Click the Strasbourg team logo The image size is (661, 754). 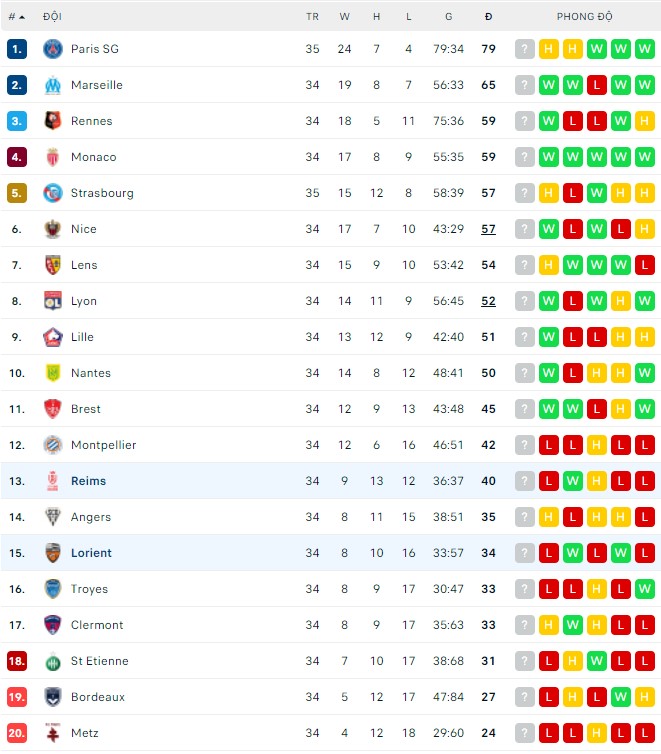pyautogui.click(x=53, y=193)
